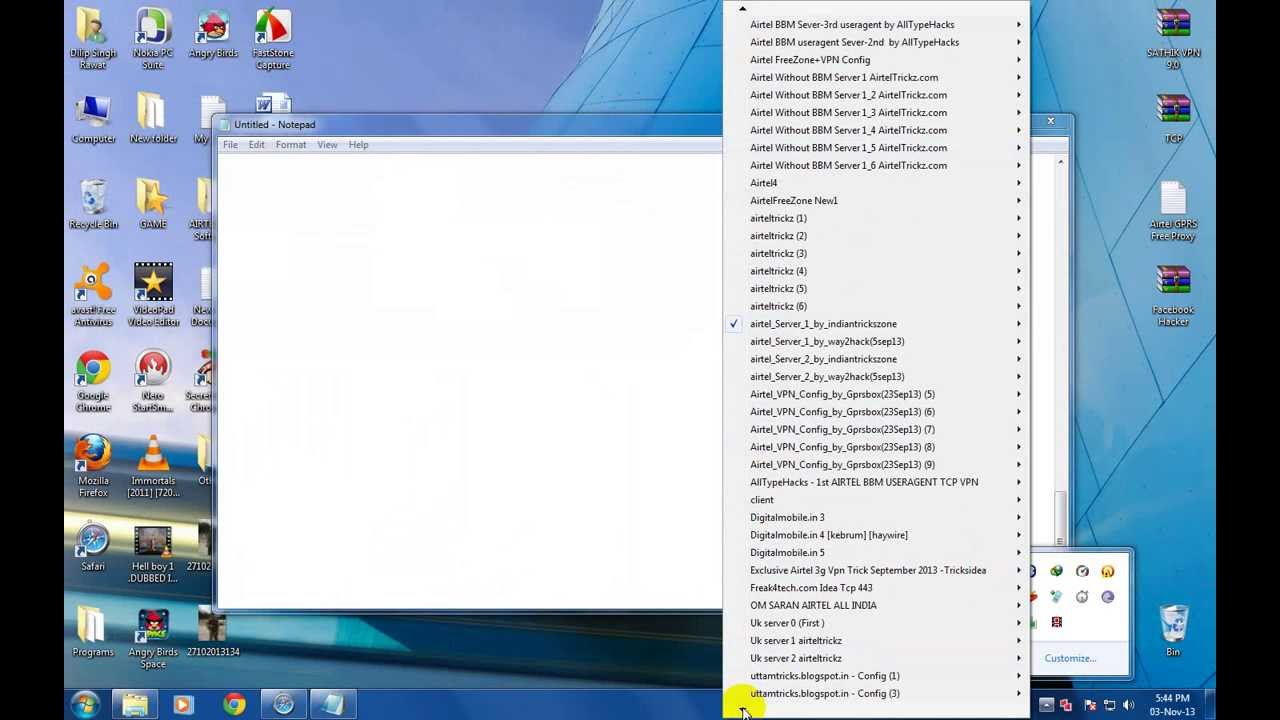The height and width of the screenshot is (720, 1280).
Task: Select the SATHIK VPN 9.0 archive icon
Action: 1173,38
